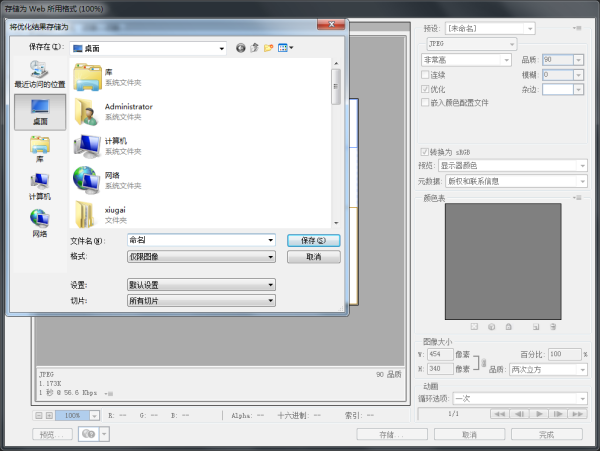
Task: Open the 格式 format dropdown
Action: tap(199, 257)
